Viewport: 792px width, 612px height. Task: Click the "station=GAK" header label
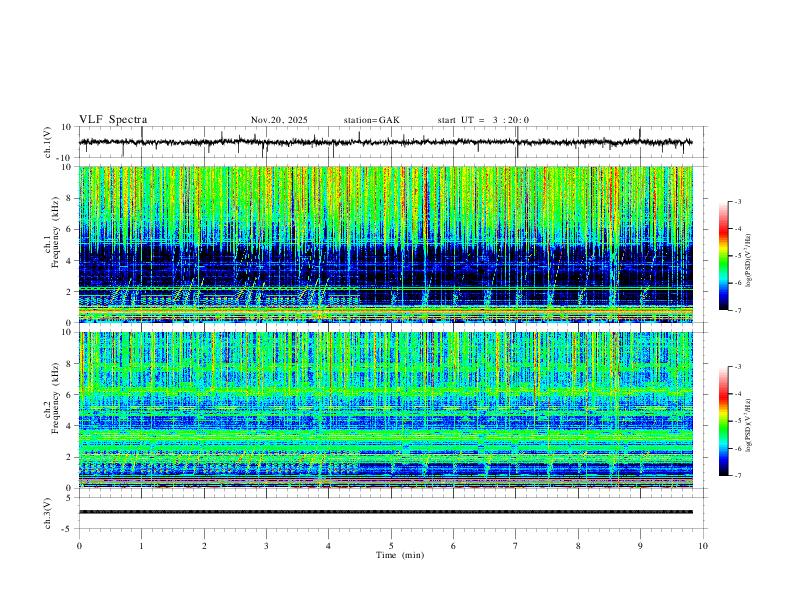pos(372,120)
